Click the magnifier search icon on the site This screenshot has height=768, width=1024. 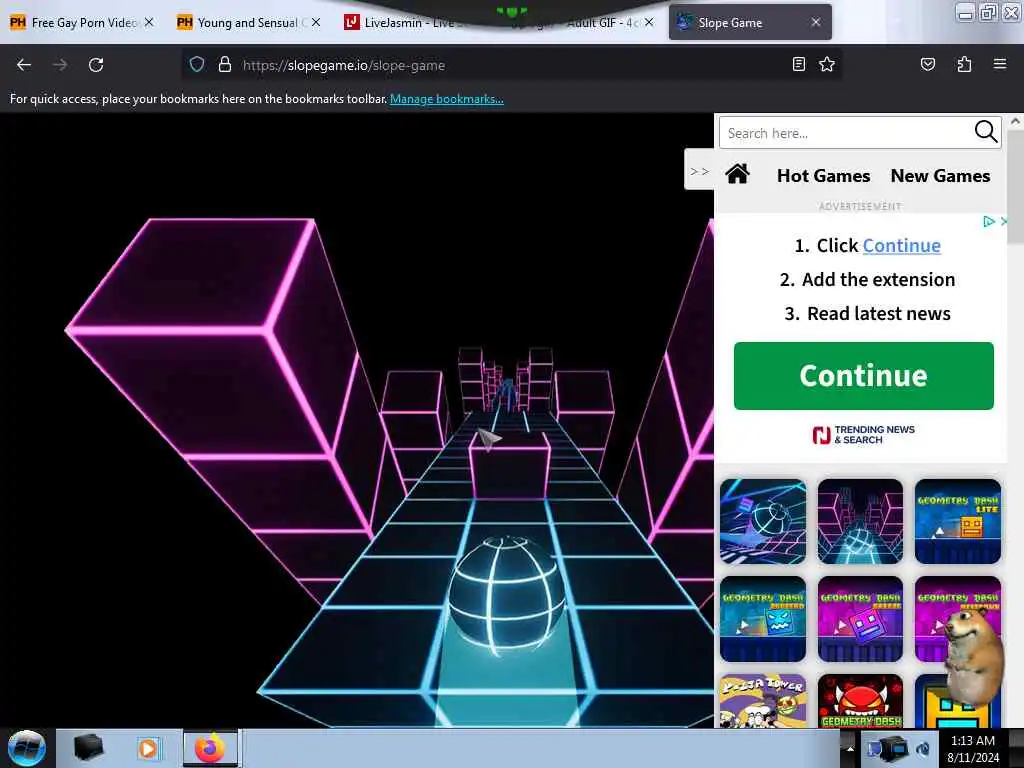(x=985, y=132)
